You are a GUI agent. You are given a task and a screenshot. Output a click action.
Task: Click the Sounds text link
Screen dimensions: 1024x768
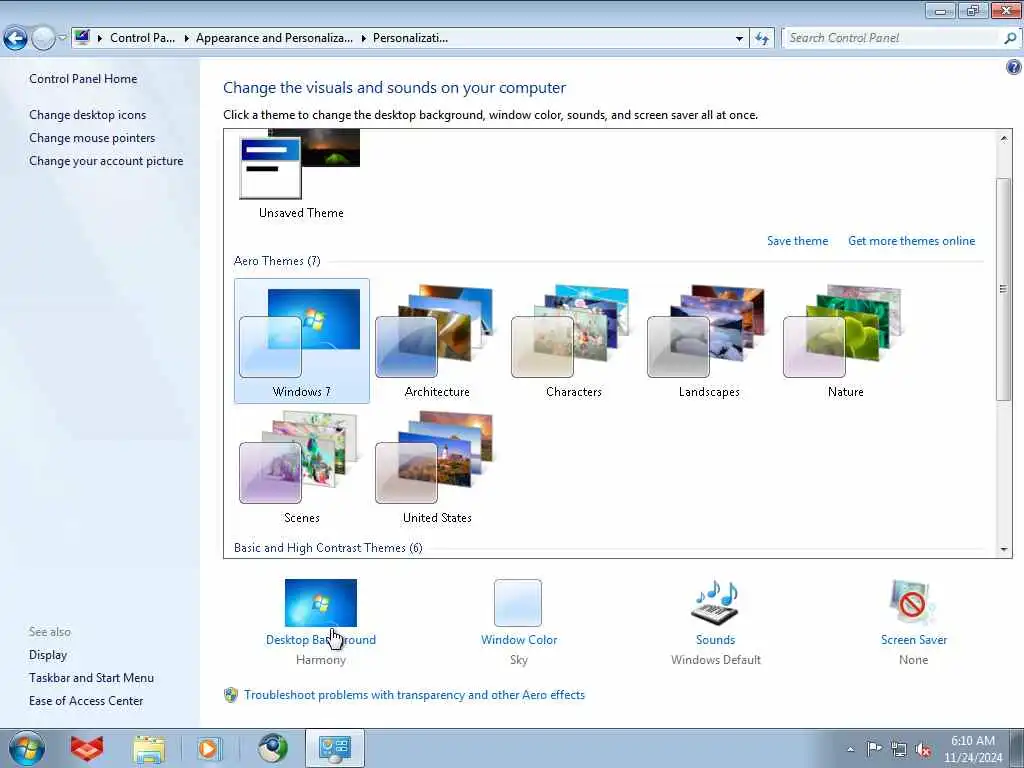pyautogui.click(x=715, y=640)
